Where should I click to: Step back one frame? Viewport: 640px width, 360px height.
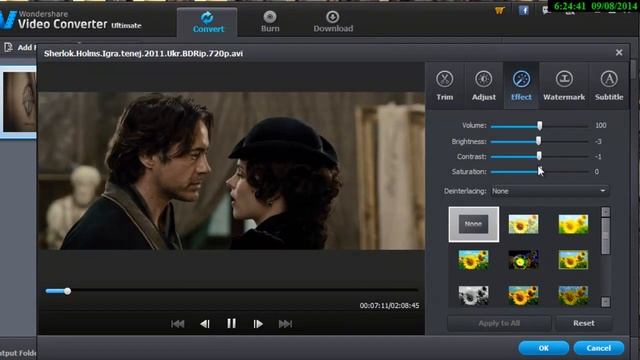(205, 324)
